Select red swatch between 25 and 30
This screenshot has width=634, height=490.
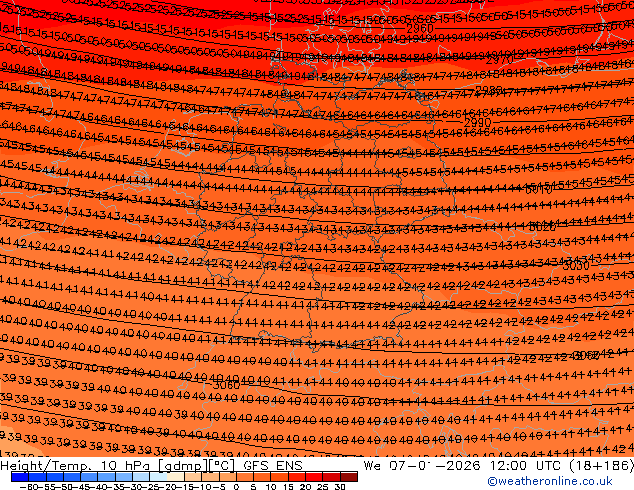(x=332, y=477)
